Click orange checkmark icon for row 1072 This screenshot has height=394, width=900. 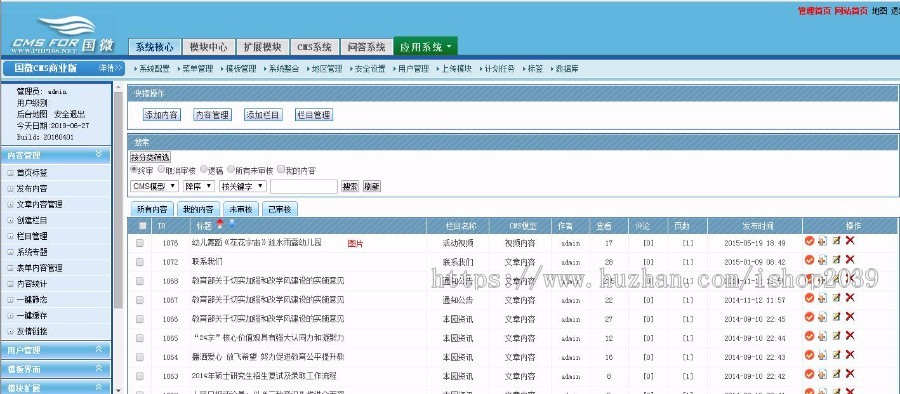pos(809,260)
